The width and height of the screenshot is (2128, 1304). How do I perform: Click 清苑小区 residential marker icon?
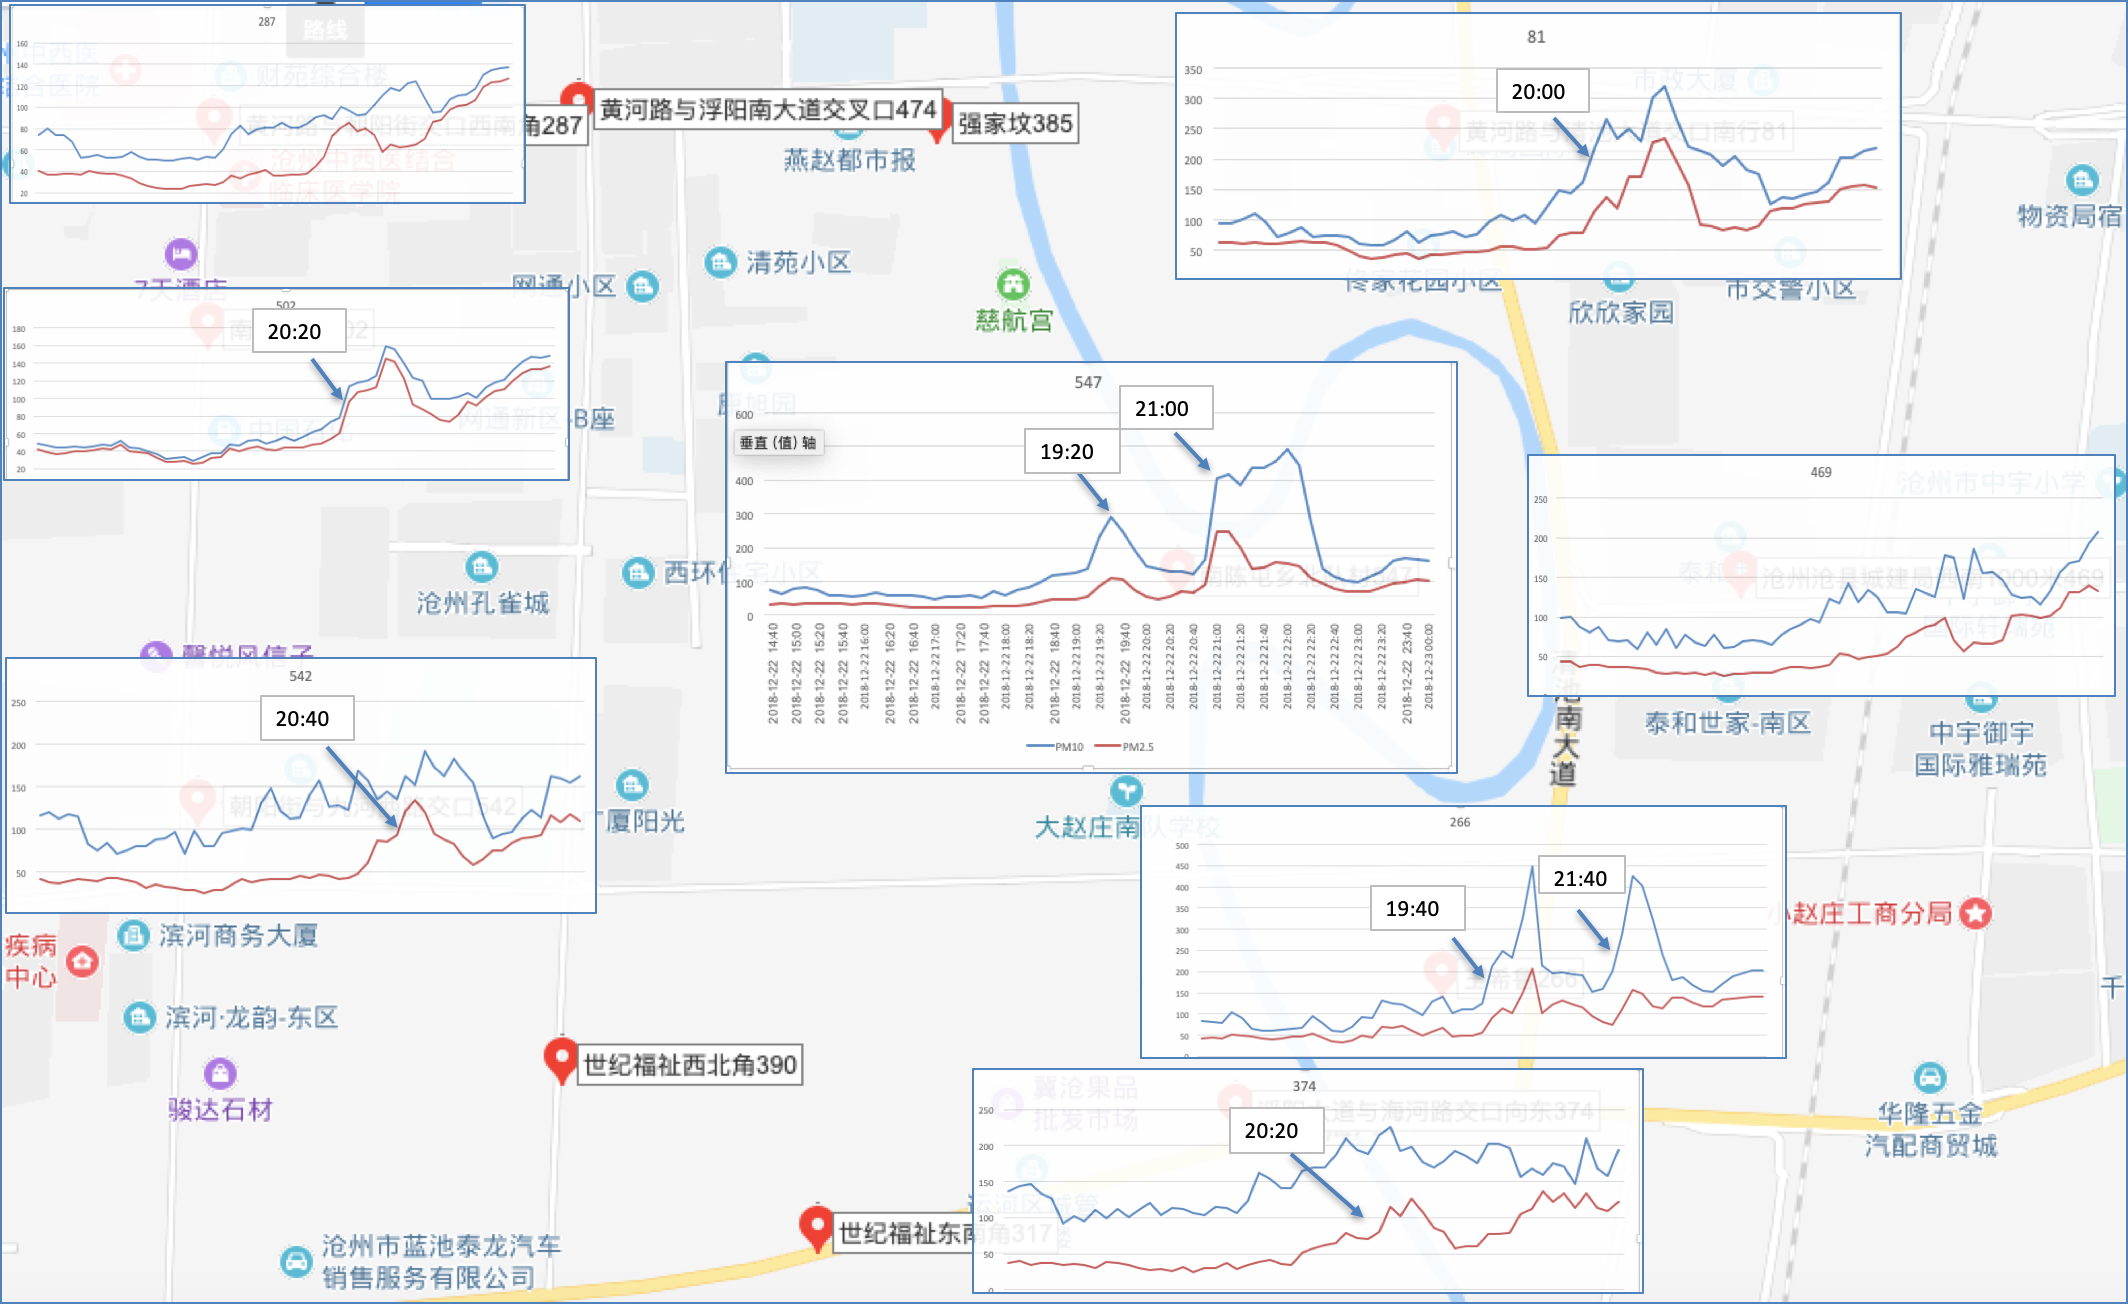[x=720, y=262]
